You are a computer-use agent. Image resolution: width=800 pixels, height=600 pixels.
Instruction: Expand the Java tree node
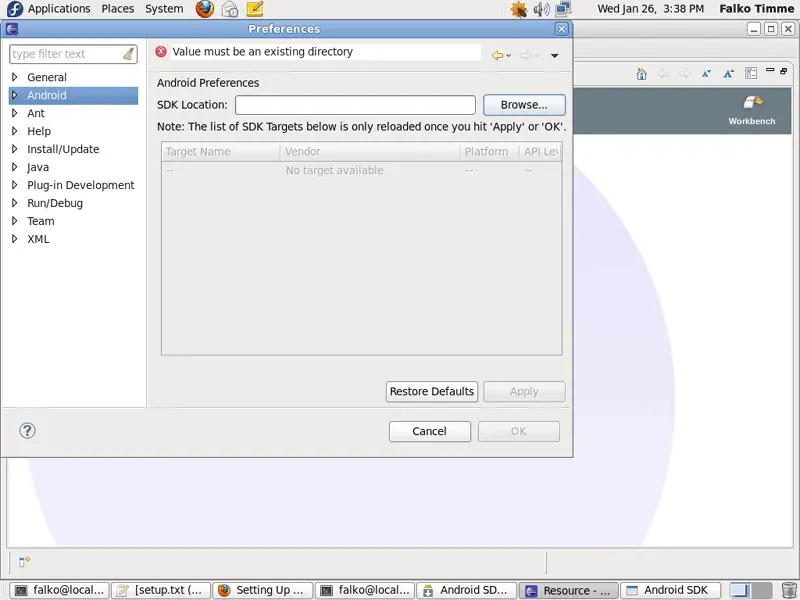tap(15, 167)
